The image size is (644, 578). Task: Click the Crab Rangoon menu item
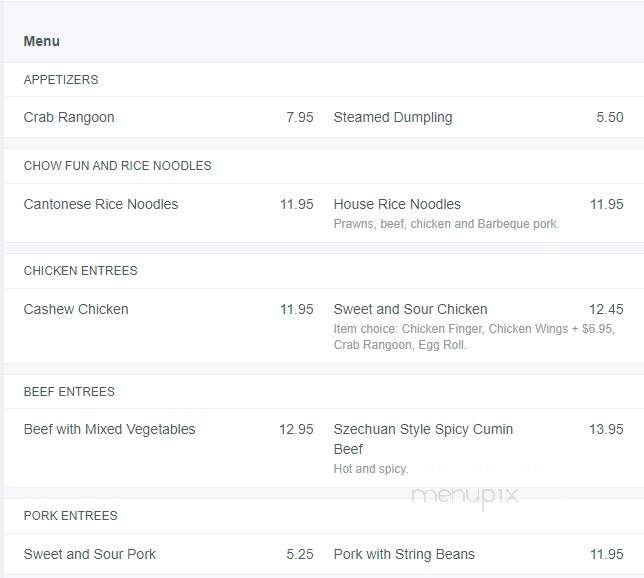69,117
